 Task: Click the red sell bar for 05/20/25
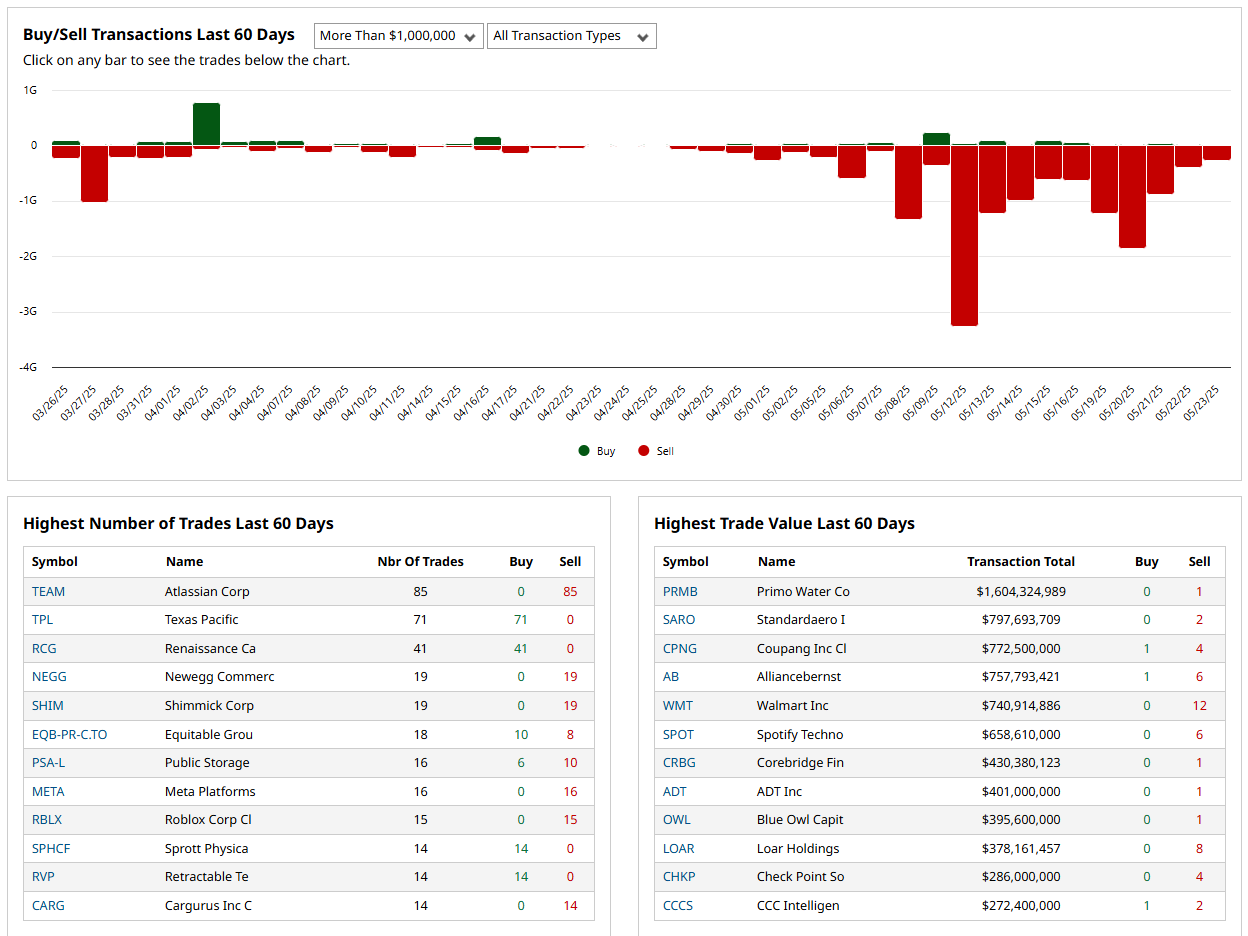pos(1132,197)
